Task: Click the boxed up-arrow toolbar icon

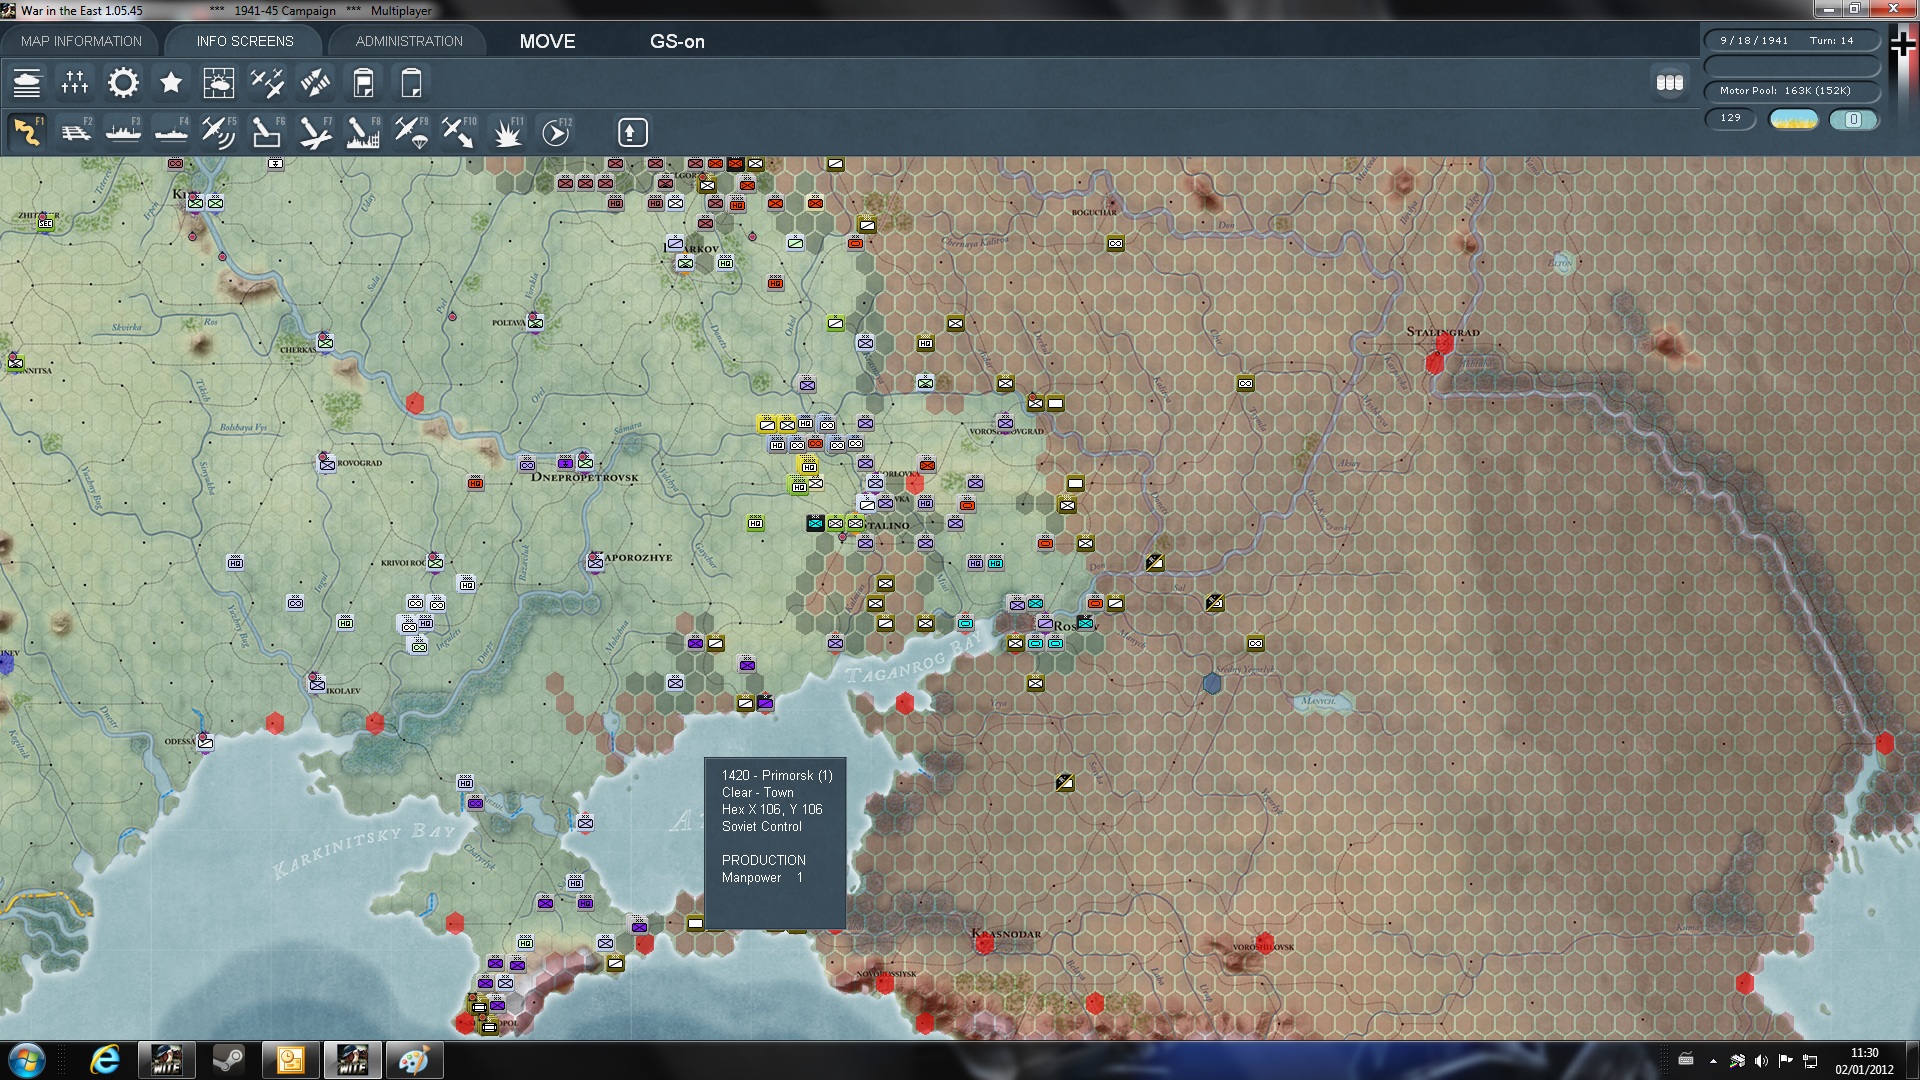Action: point(632,132)
